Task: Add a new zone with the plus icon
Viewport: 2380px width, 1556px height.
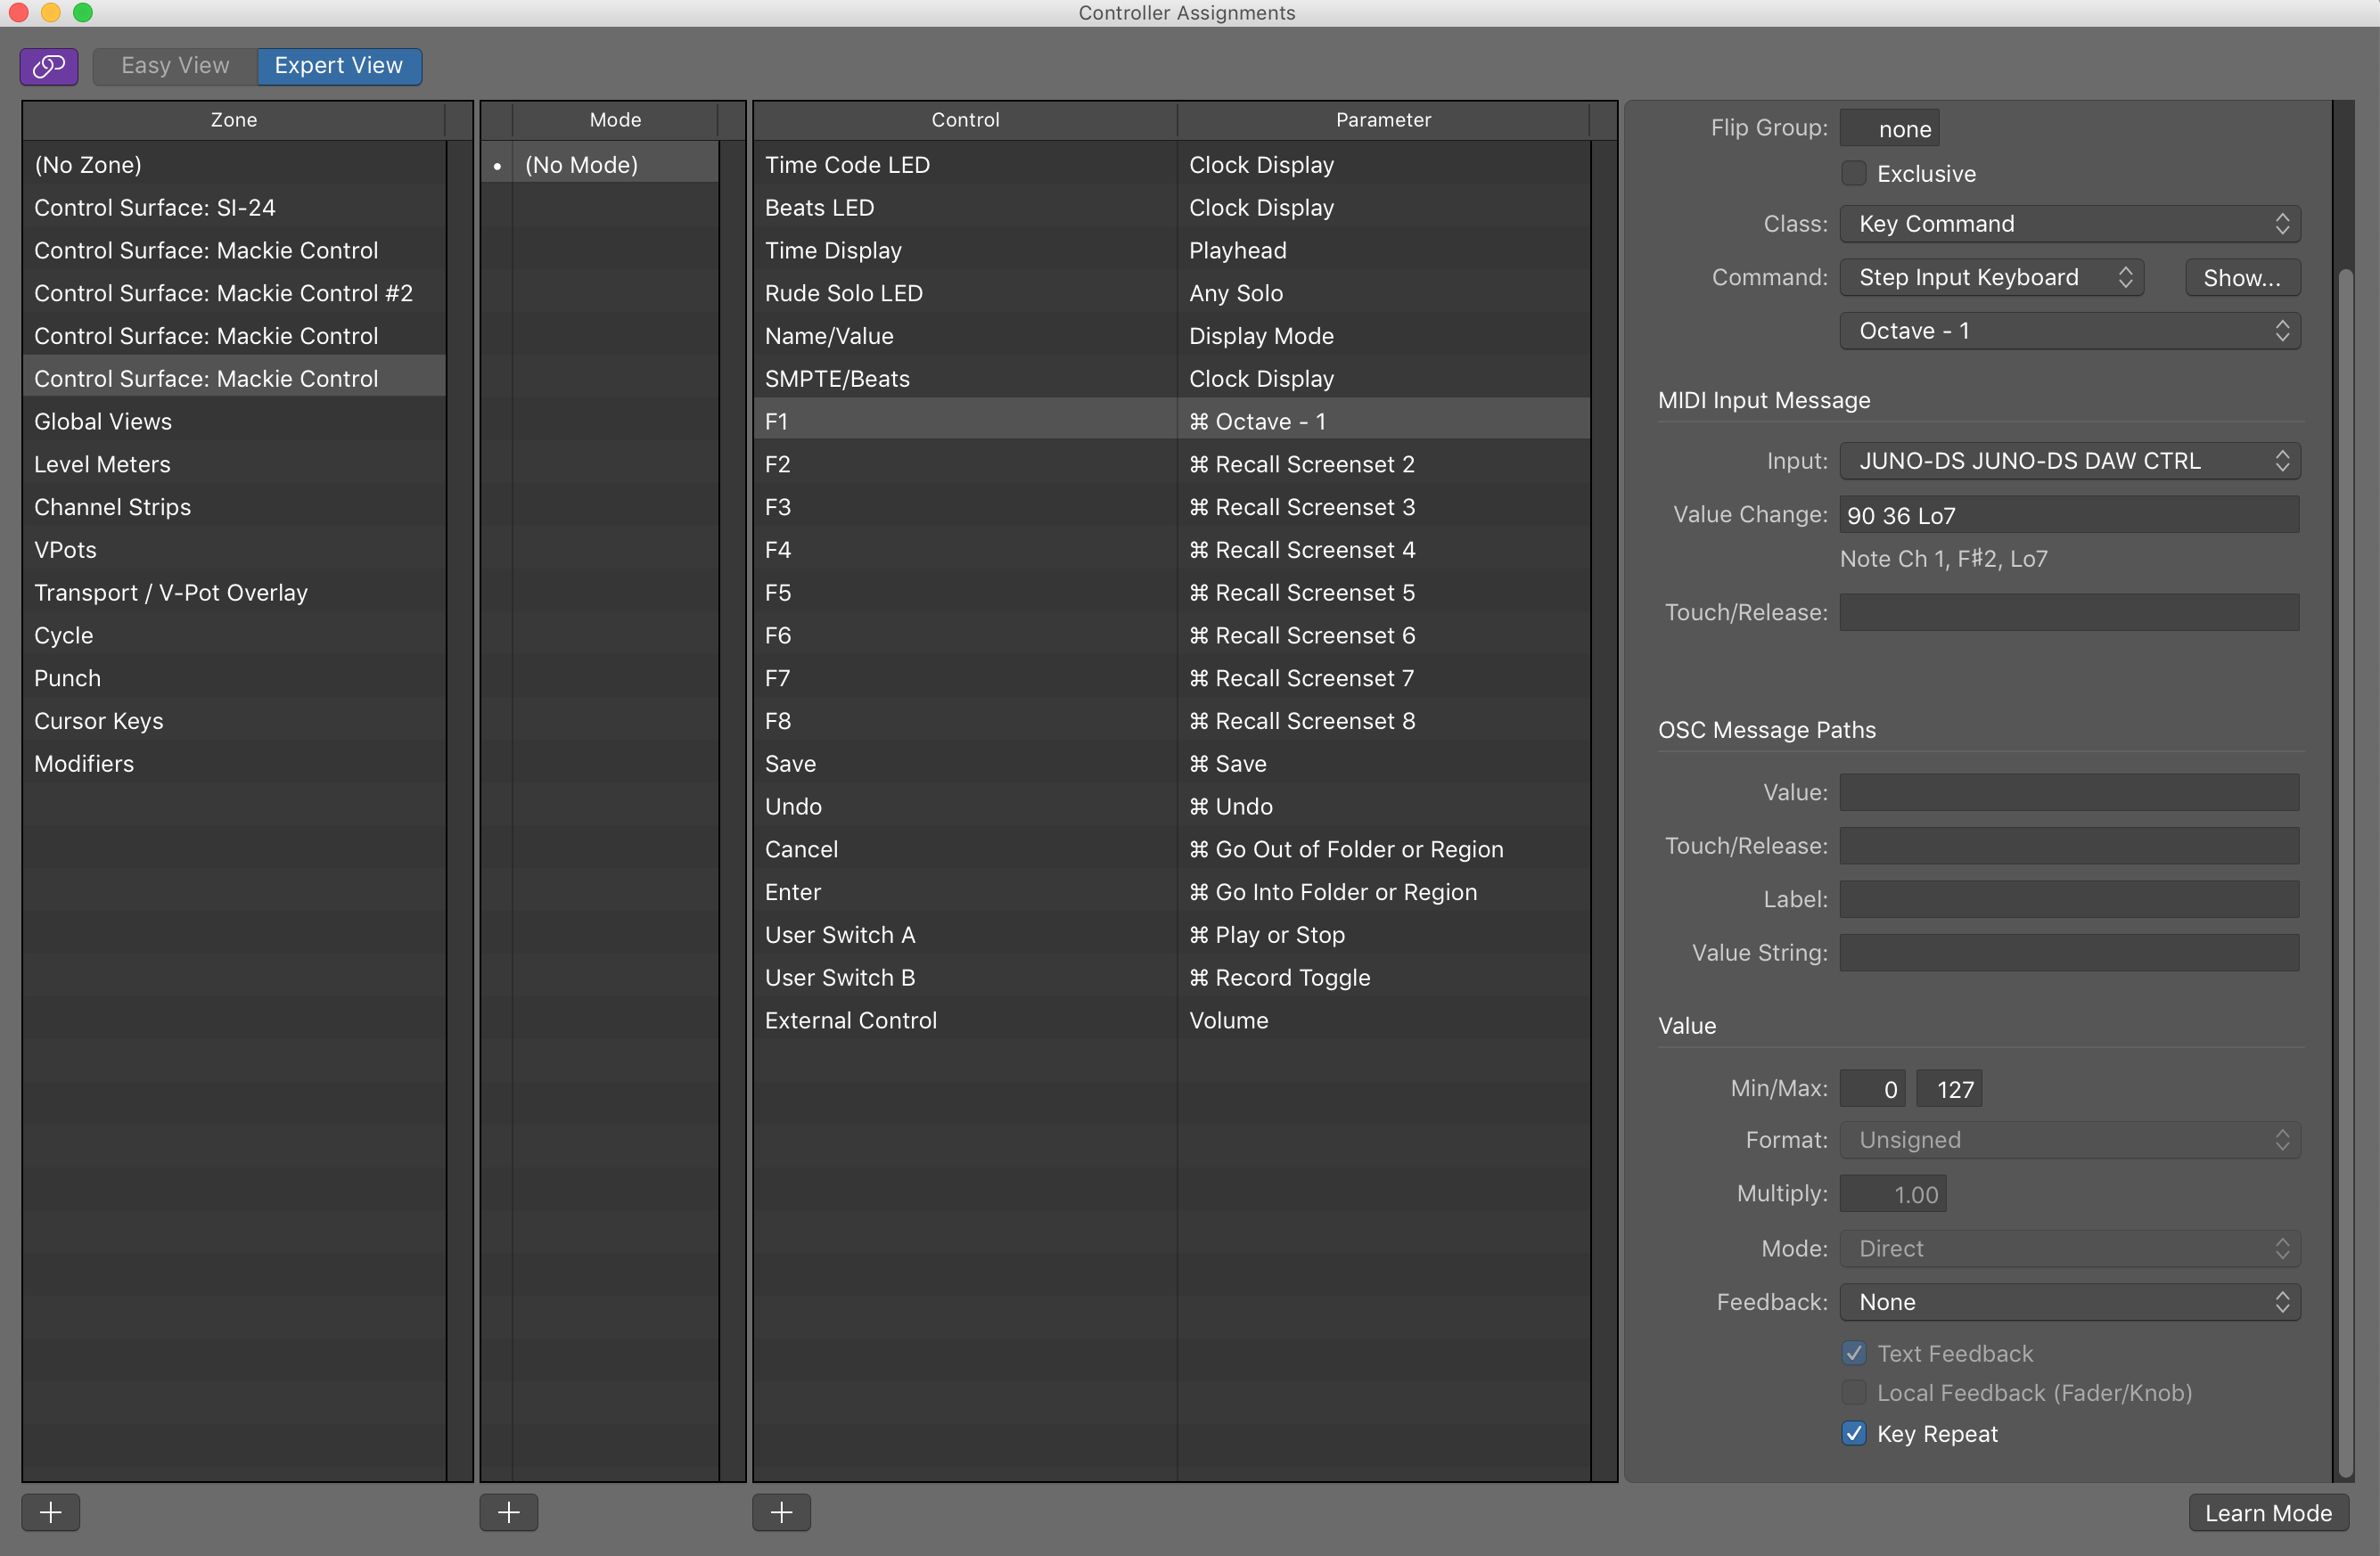Action: [50, 1512]
